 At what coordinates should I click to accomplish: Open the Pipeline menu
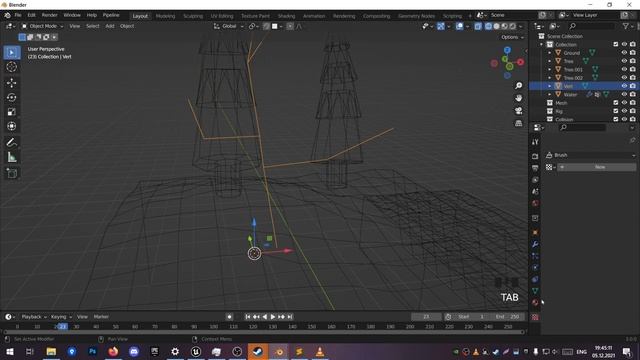tap(111, 15)
